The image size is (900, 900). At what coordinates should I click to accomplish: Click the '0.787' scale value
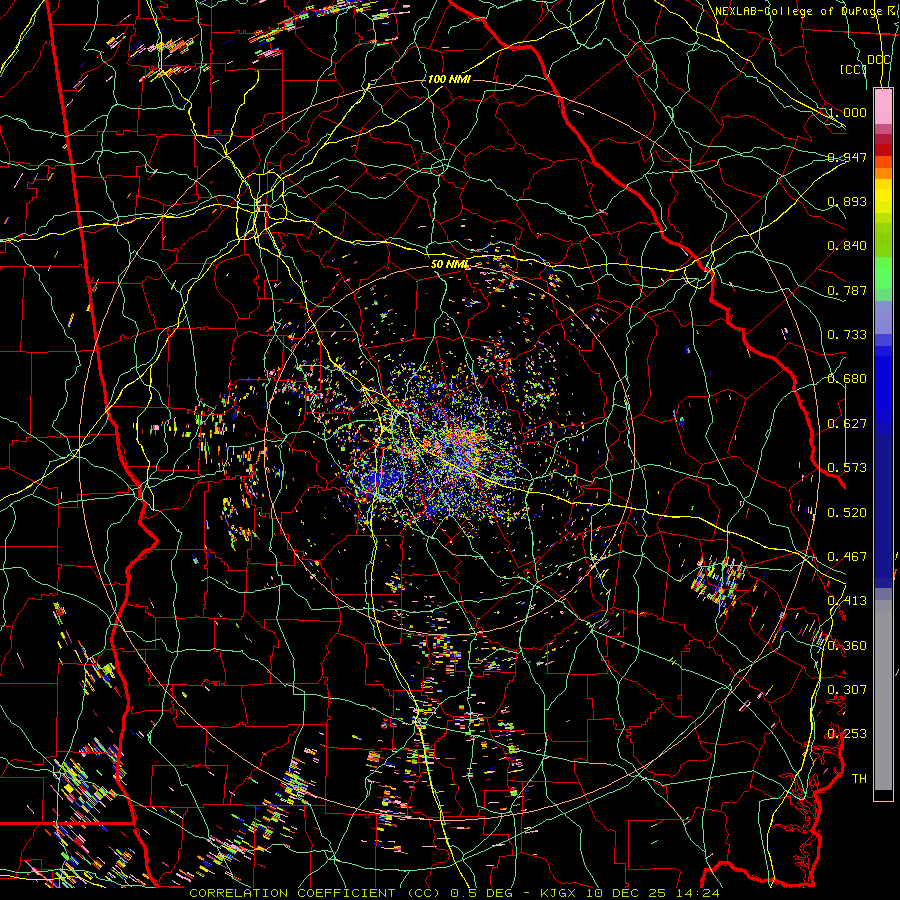tap(847, 290)
